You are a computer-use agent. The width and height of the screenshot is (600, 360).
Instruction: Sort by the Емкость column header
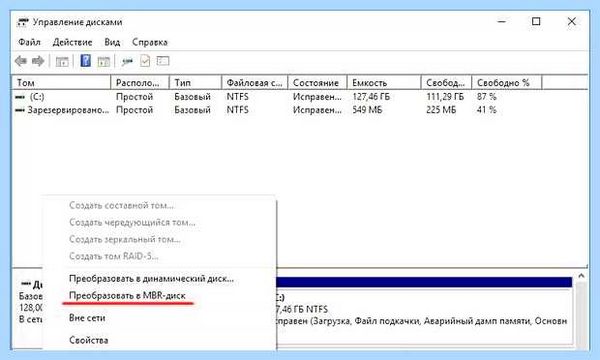(x=384, y=83)
